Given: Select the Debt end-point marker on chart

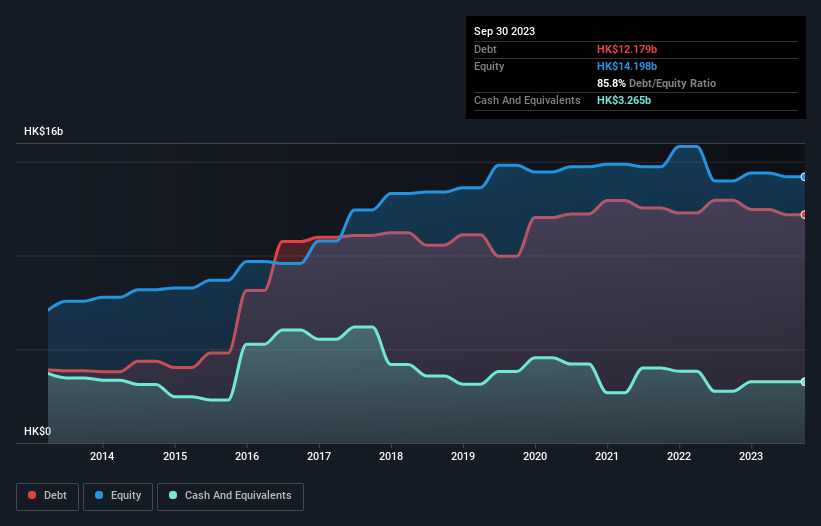Looking at the screenshot, I should tap(804, 215).
